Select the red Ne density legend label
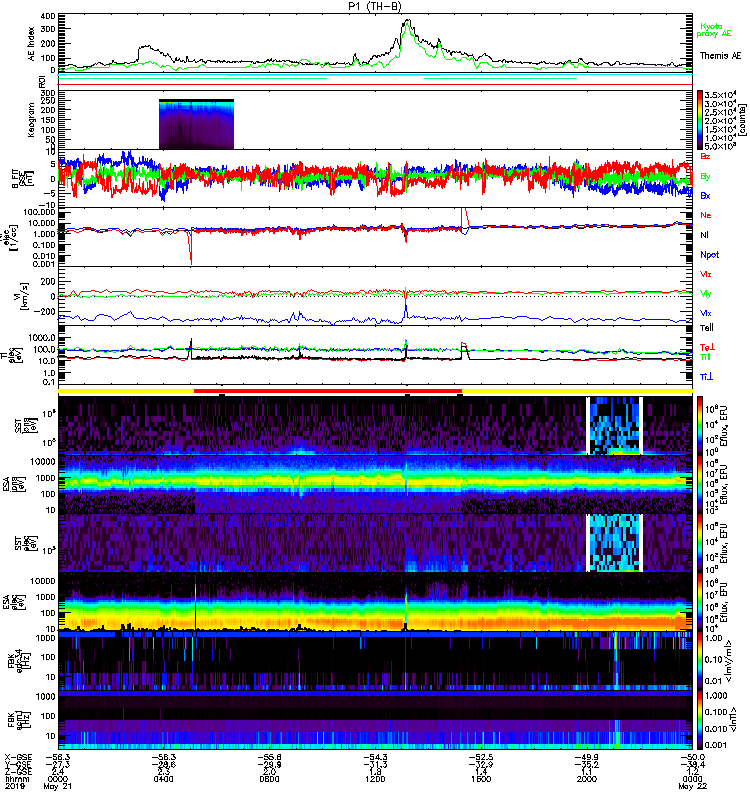The image size is (750, 800). (705, 215)
